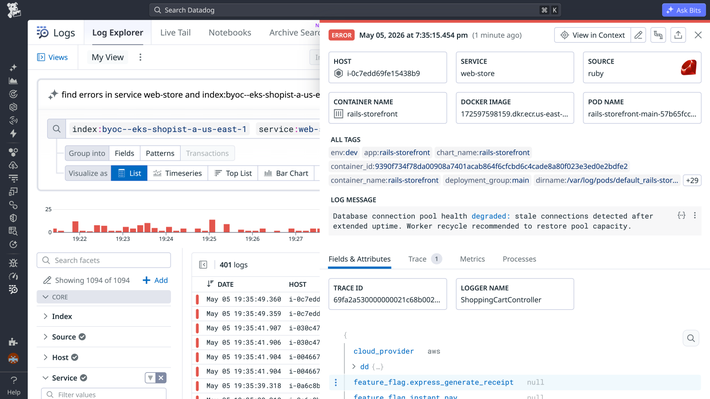The width and height of the screenshot is (710, 399).
Task: Open the Processes tab
Action: tap(519, 259)
